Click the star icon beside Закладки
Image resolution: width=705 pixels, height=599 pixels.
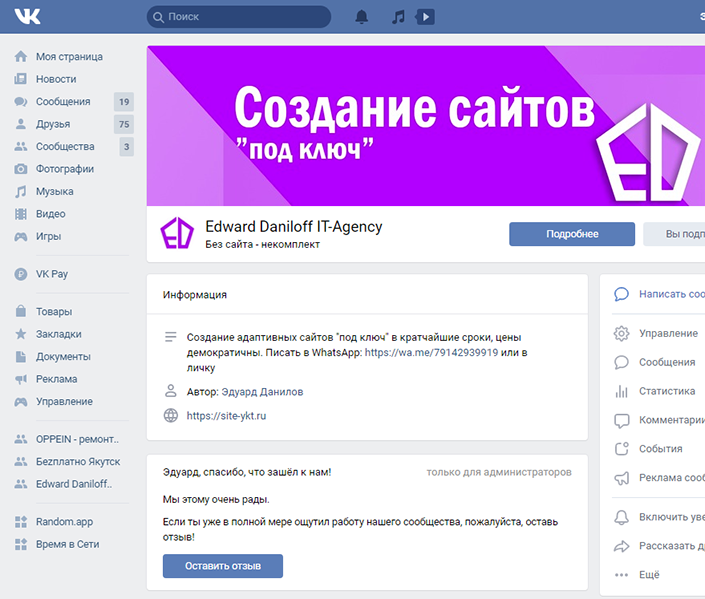(21, 334)
